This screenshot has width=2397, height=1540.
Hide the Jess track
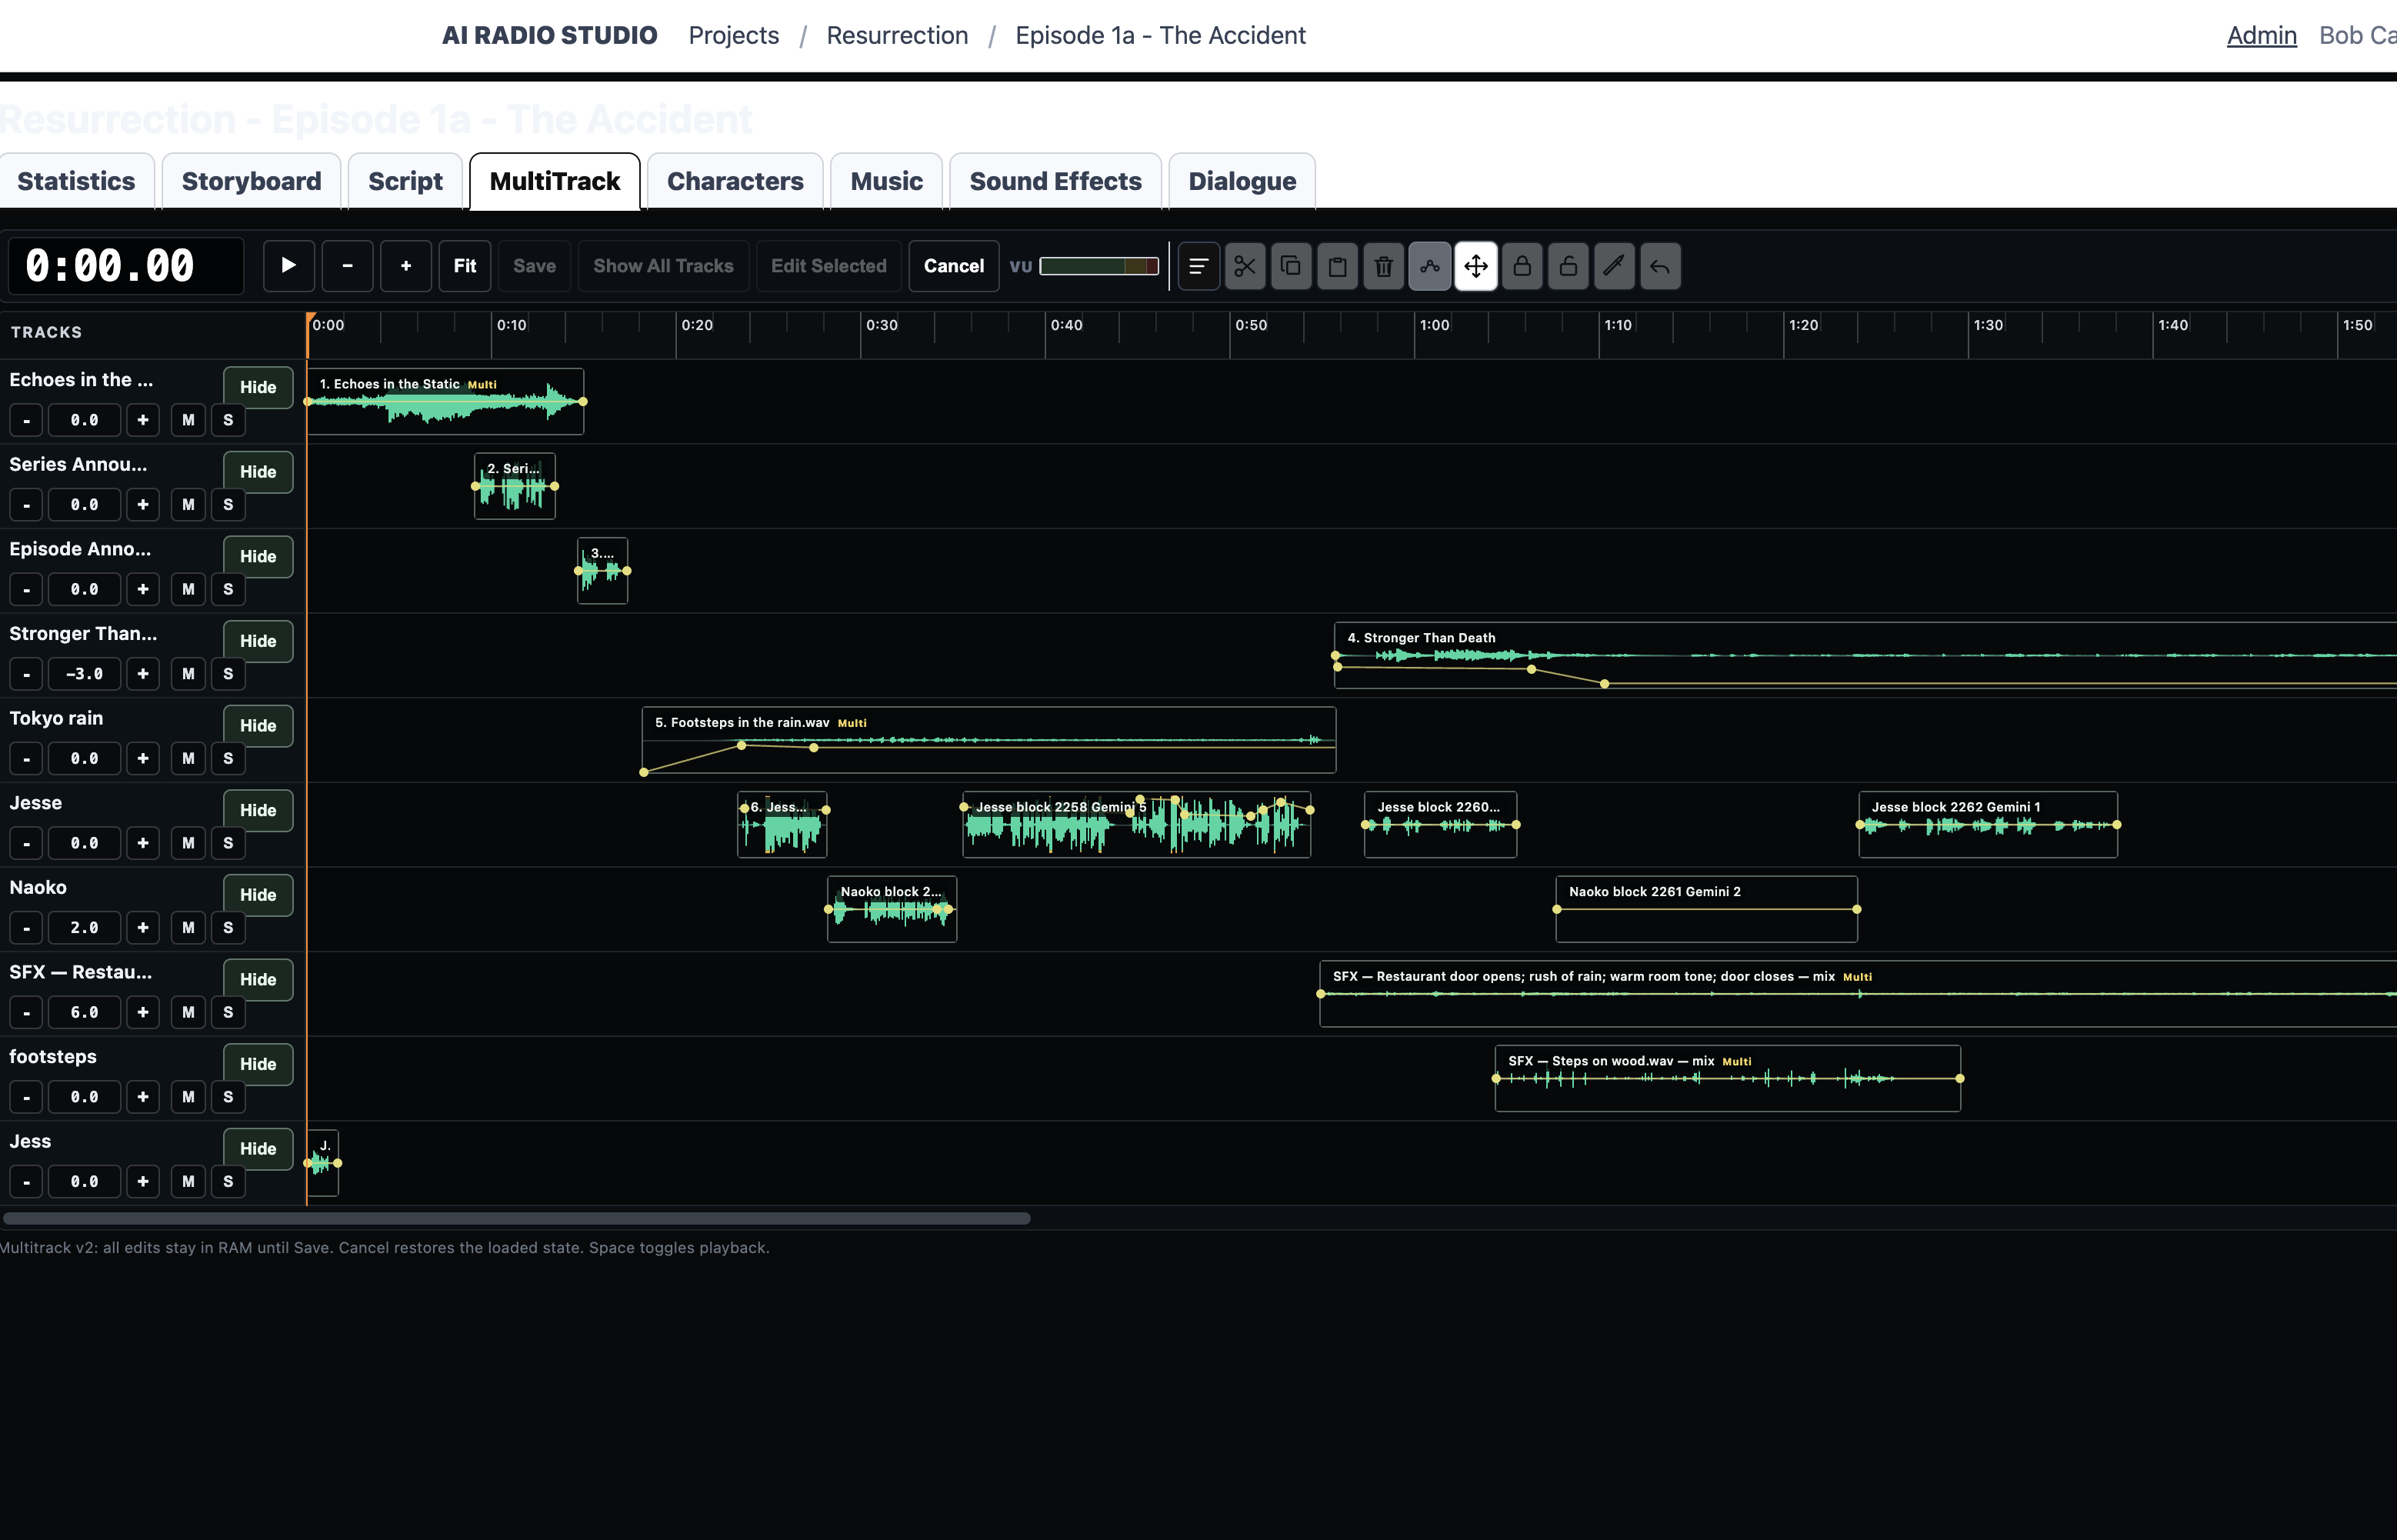[258, 1149]
